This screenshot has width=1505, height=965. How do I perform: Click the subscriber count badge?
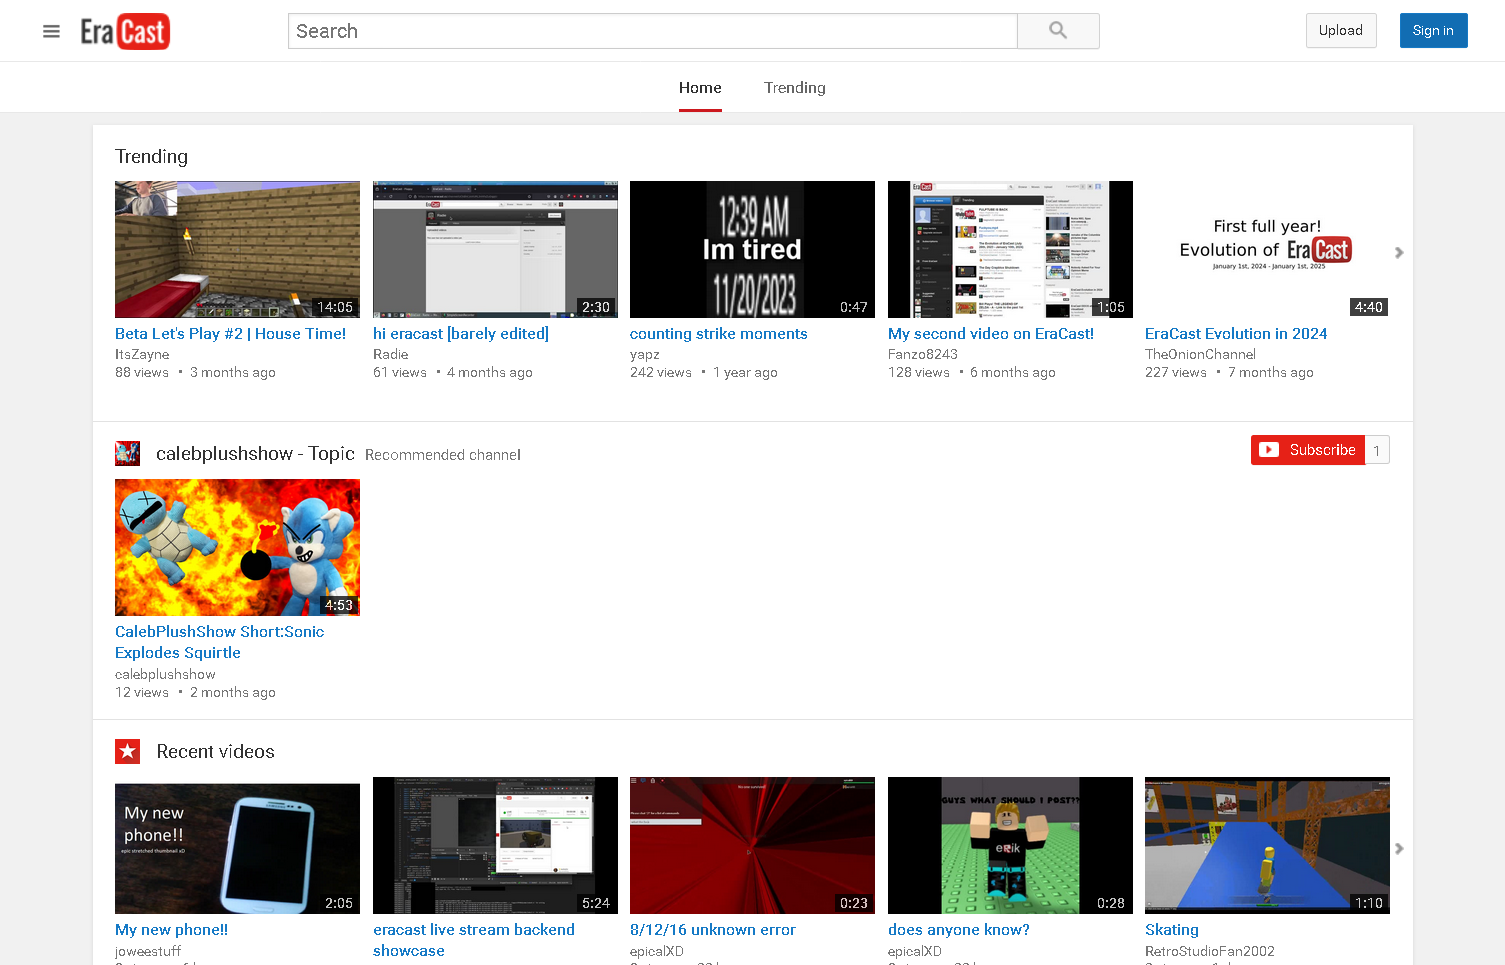click(x=1376, y=450)
